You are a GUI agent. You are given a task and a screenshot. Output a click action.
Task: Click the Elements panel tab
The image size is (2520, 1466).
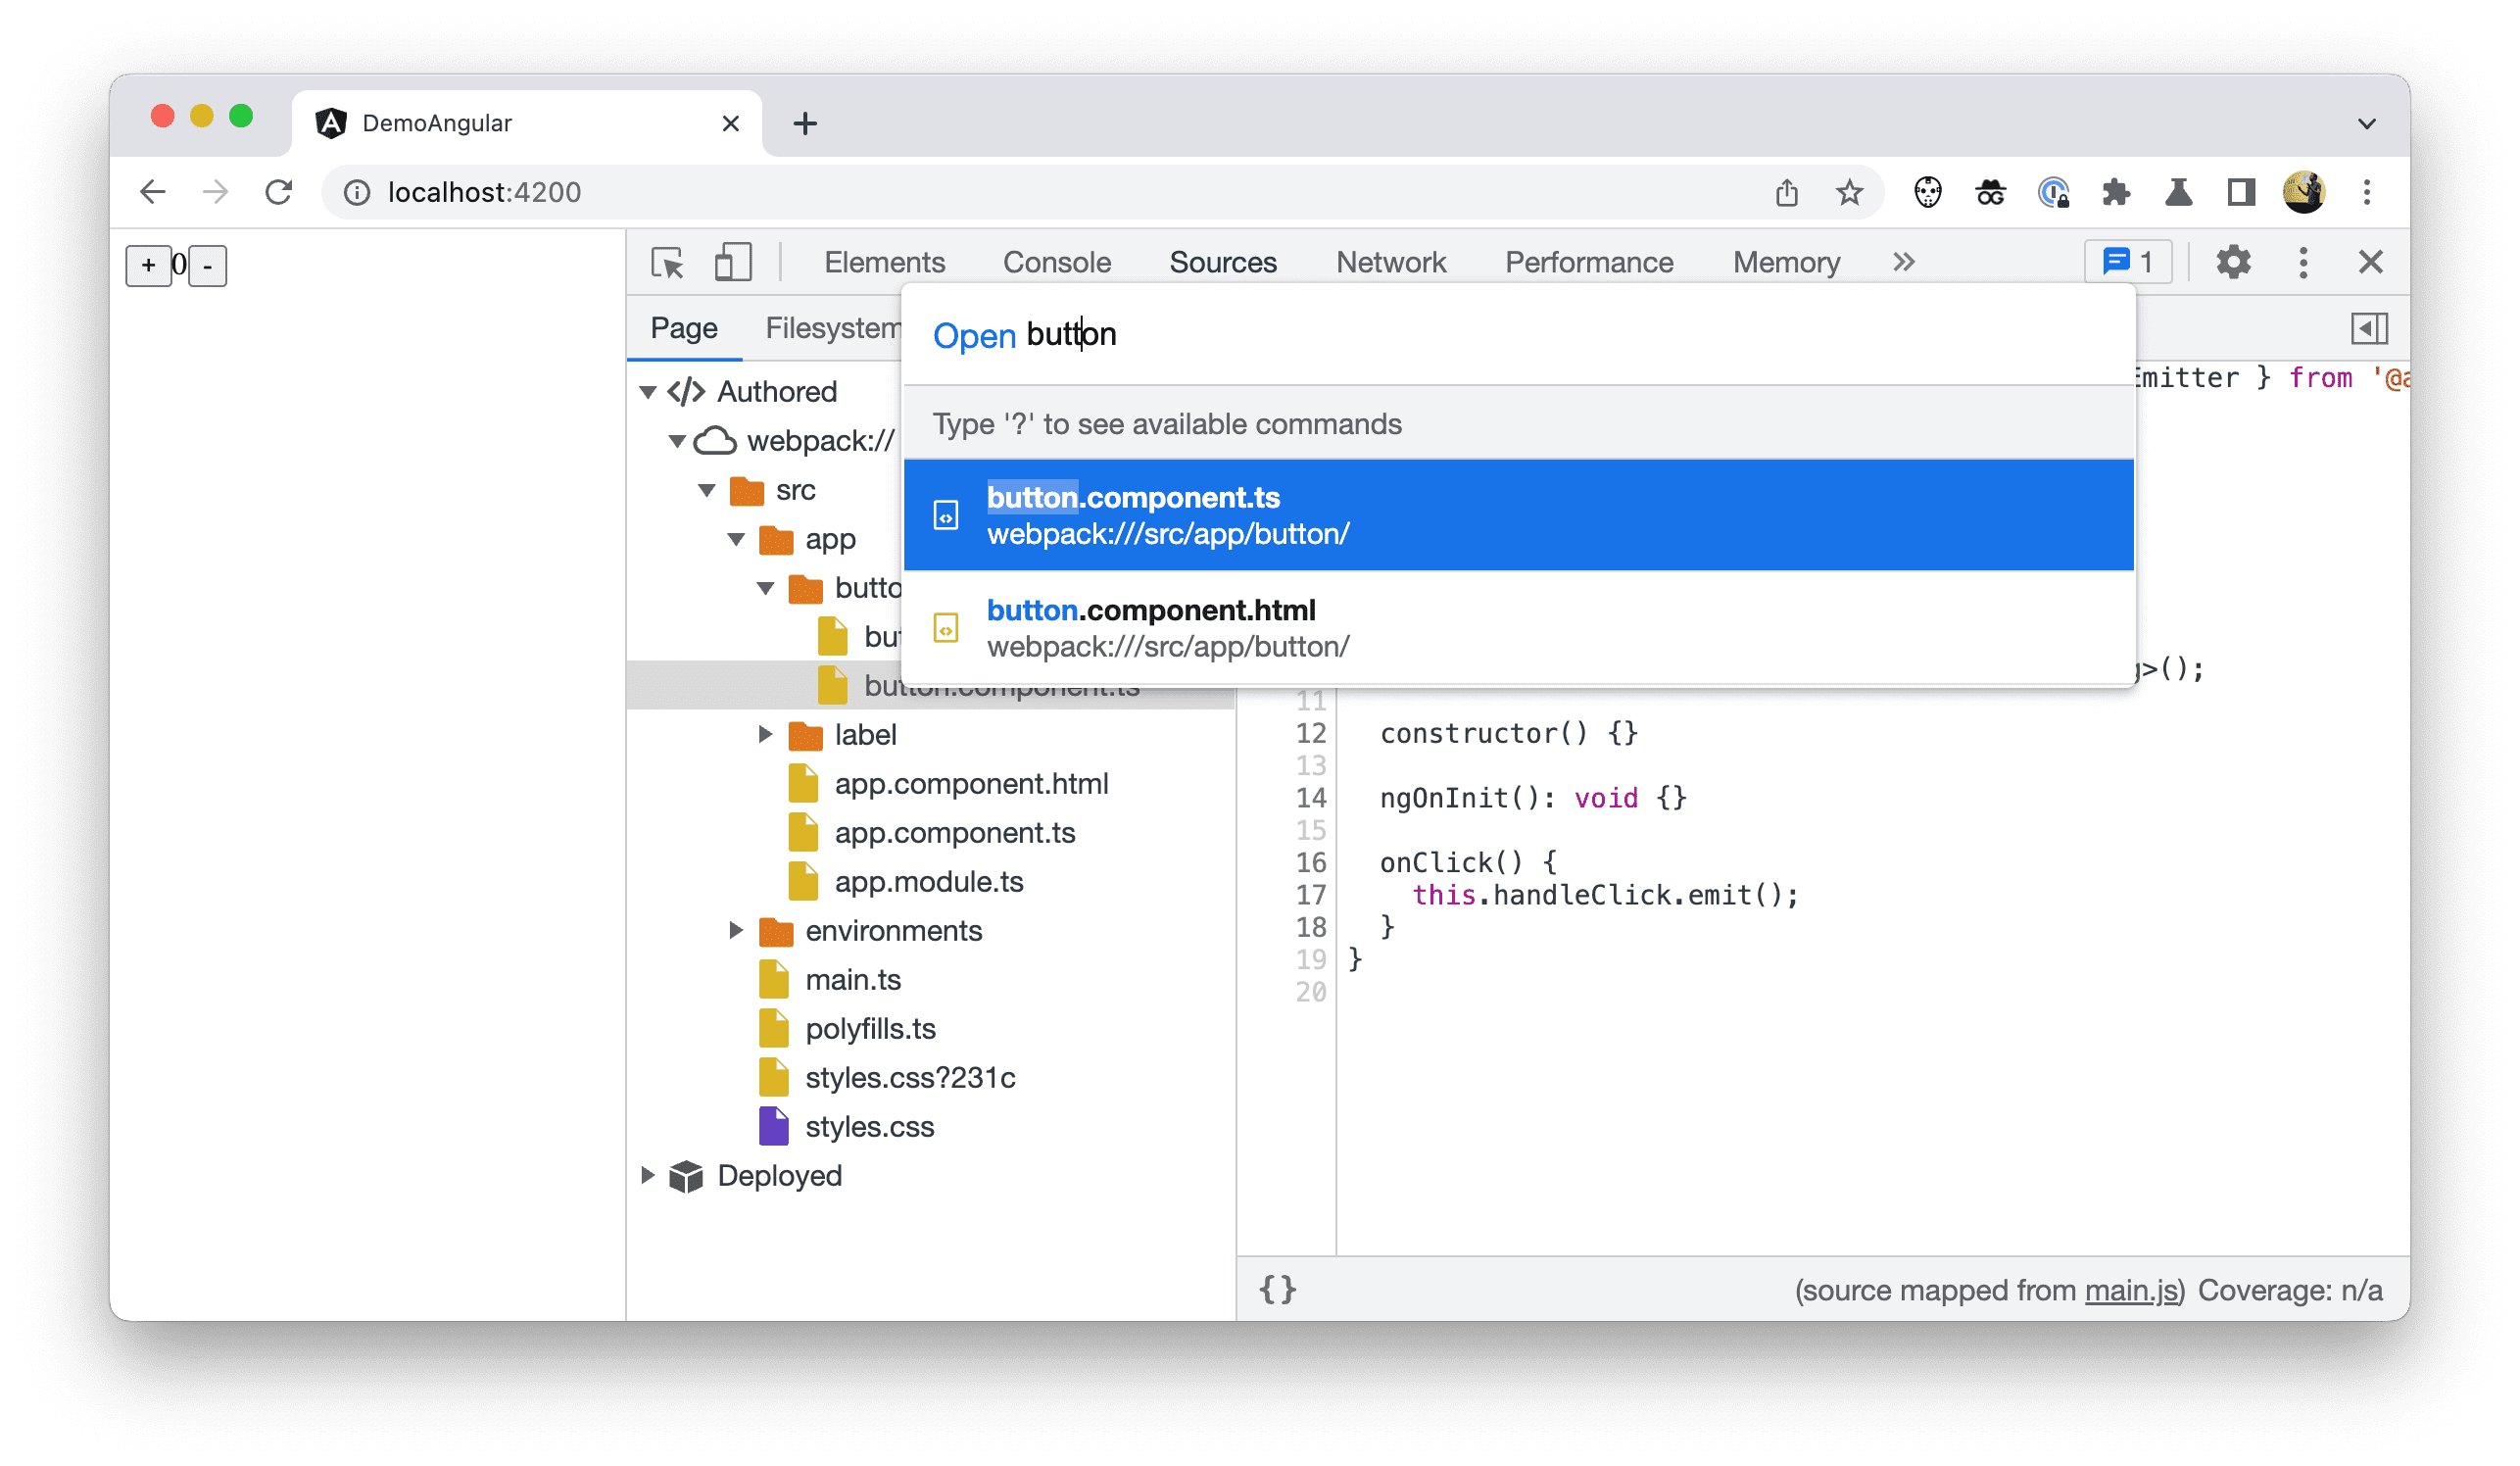point(884,262)
